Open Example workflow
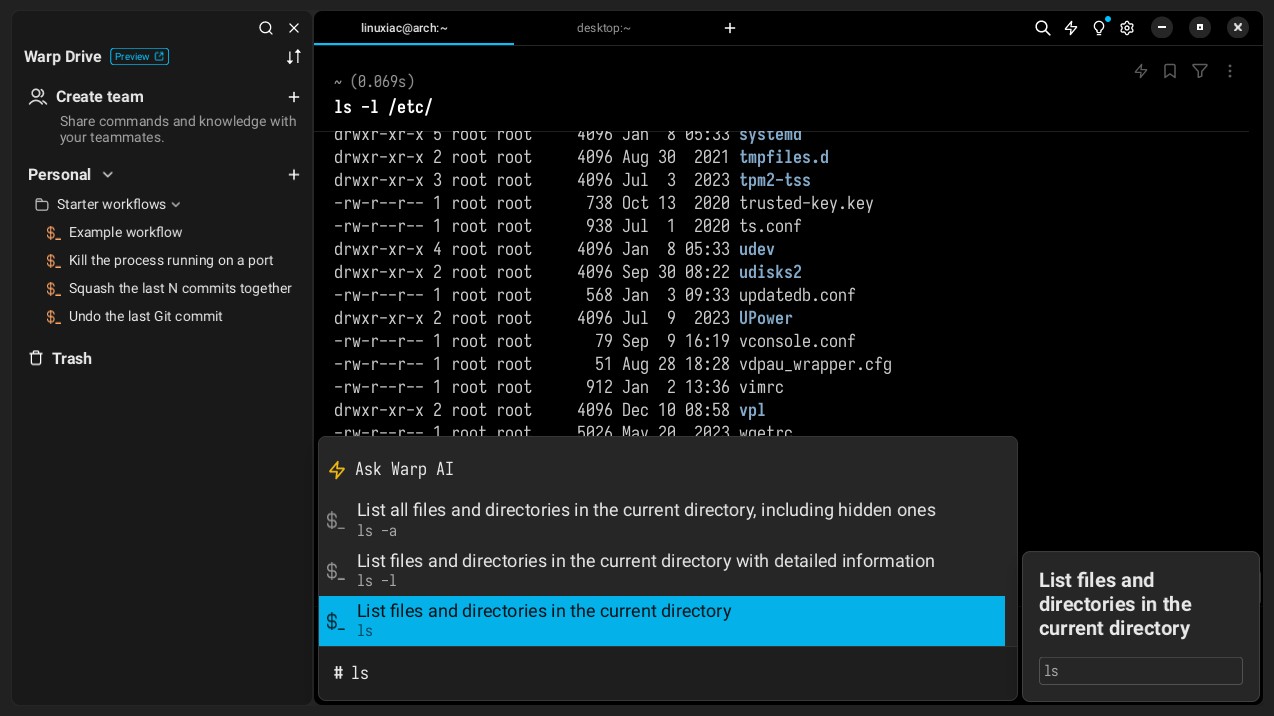Viewport: 1274px width, 716px height. (x=125, y=232)
